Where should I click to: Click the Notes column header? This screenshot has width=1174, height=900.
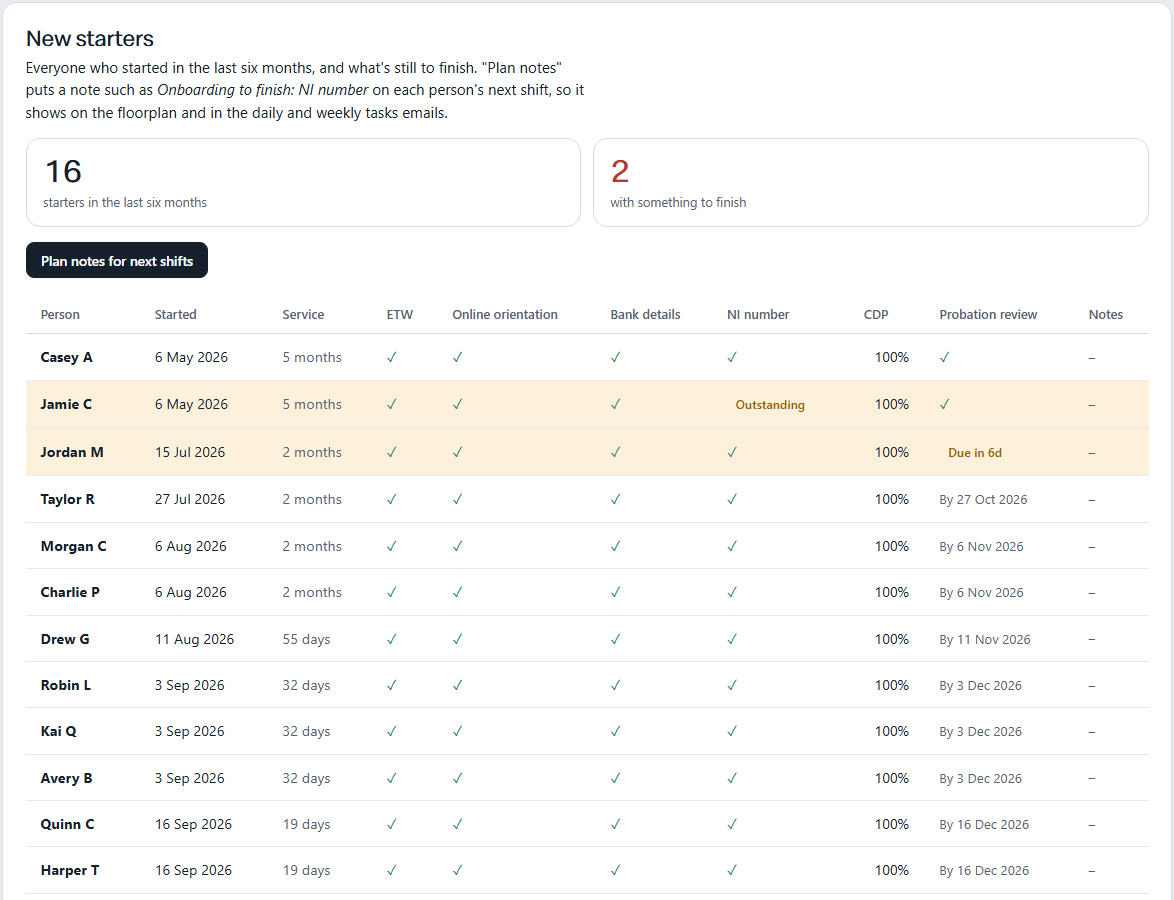click(x=1106, y=314)
